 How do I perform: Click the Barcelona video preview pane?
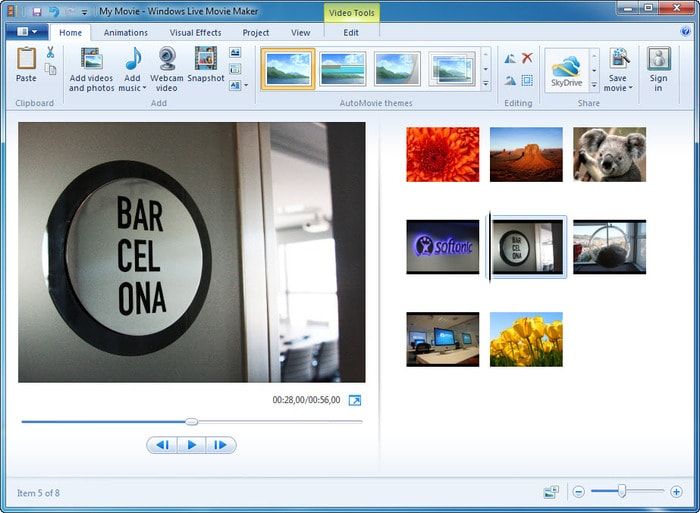[192, 252]
